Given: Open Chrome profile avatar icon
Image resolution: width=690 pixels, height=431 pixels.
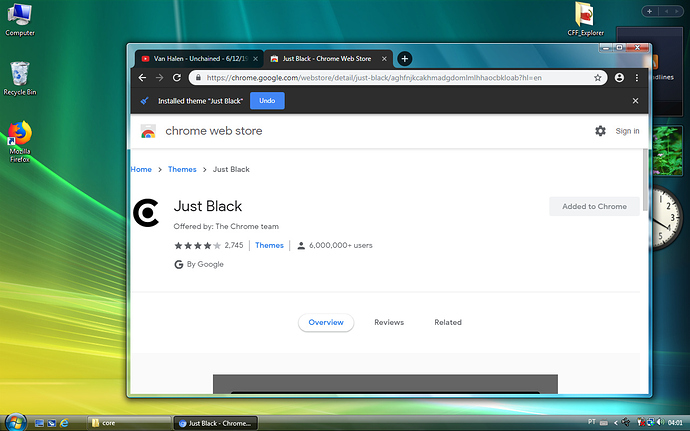Looking at the screenshot, I should tap(619, 77).
